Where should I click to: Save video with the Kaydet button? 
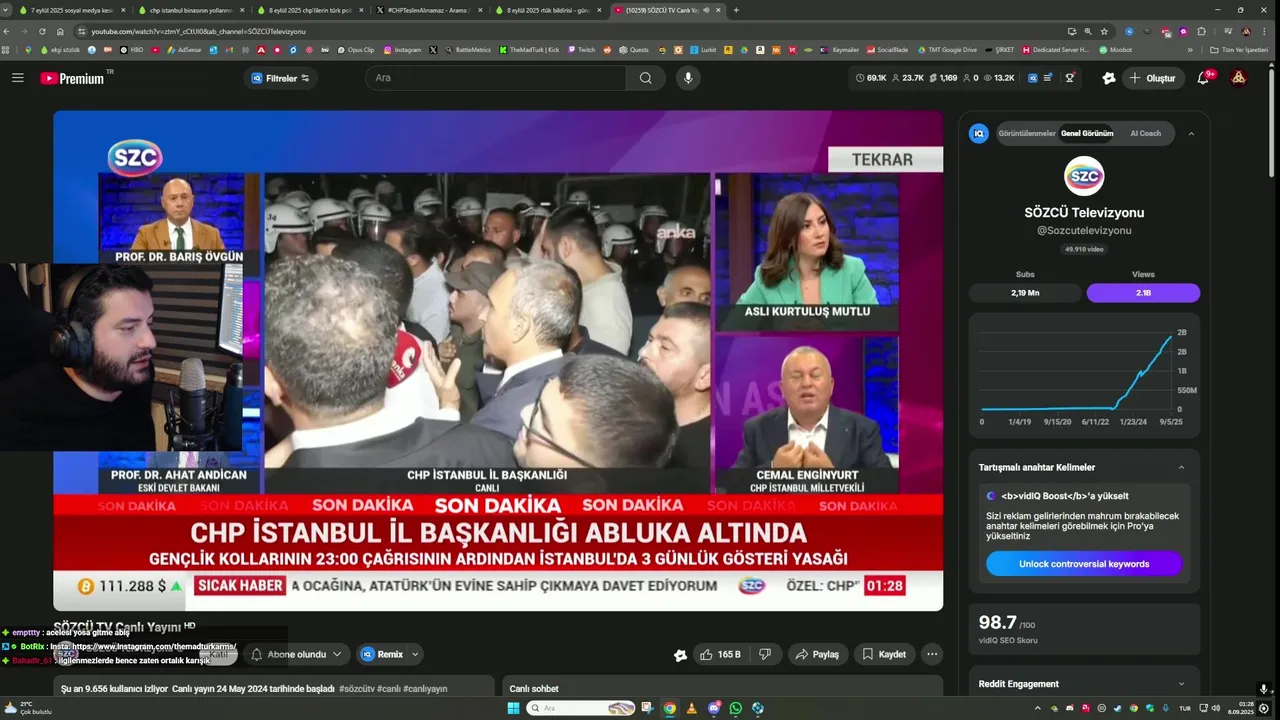click(x=884, y=655)
